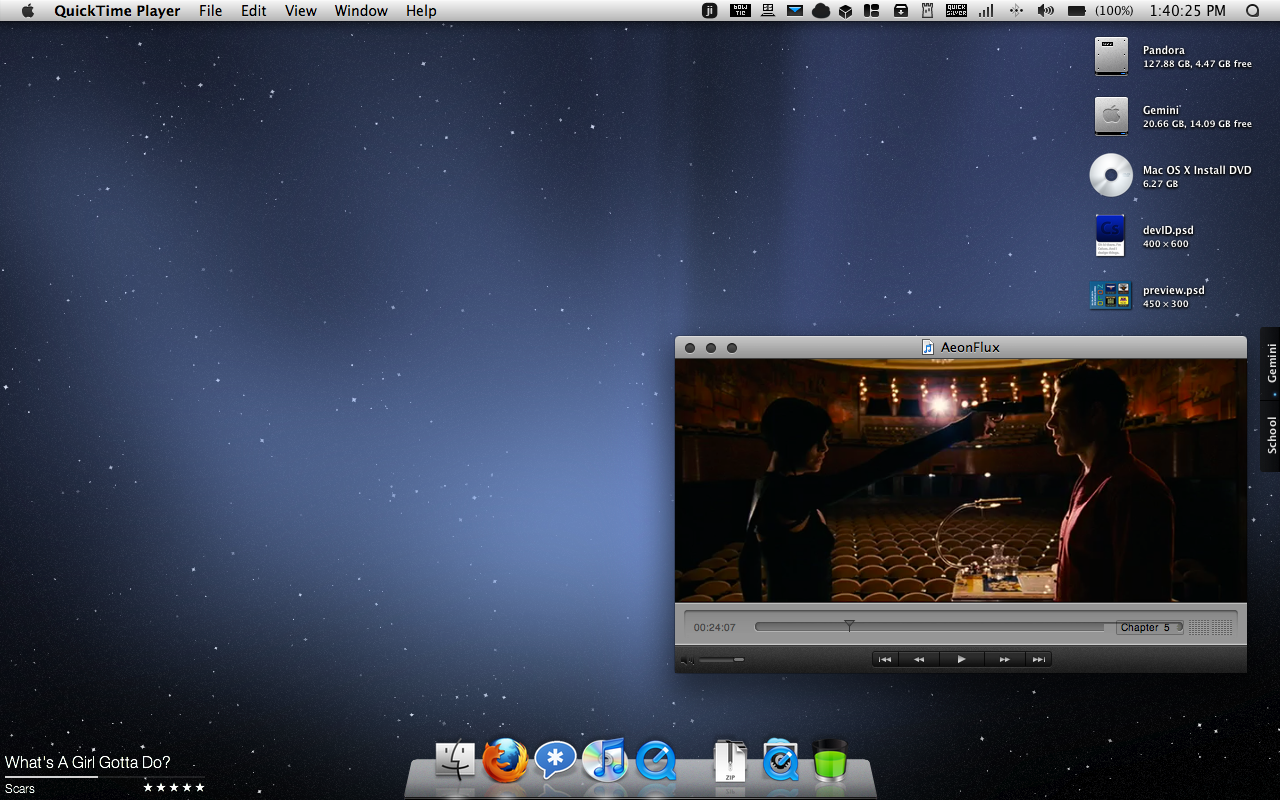Open the Gemini drive on the desktop

[x=1111, y=116]
